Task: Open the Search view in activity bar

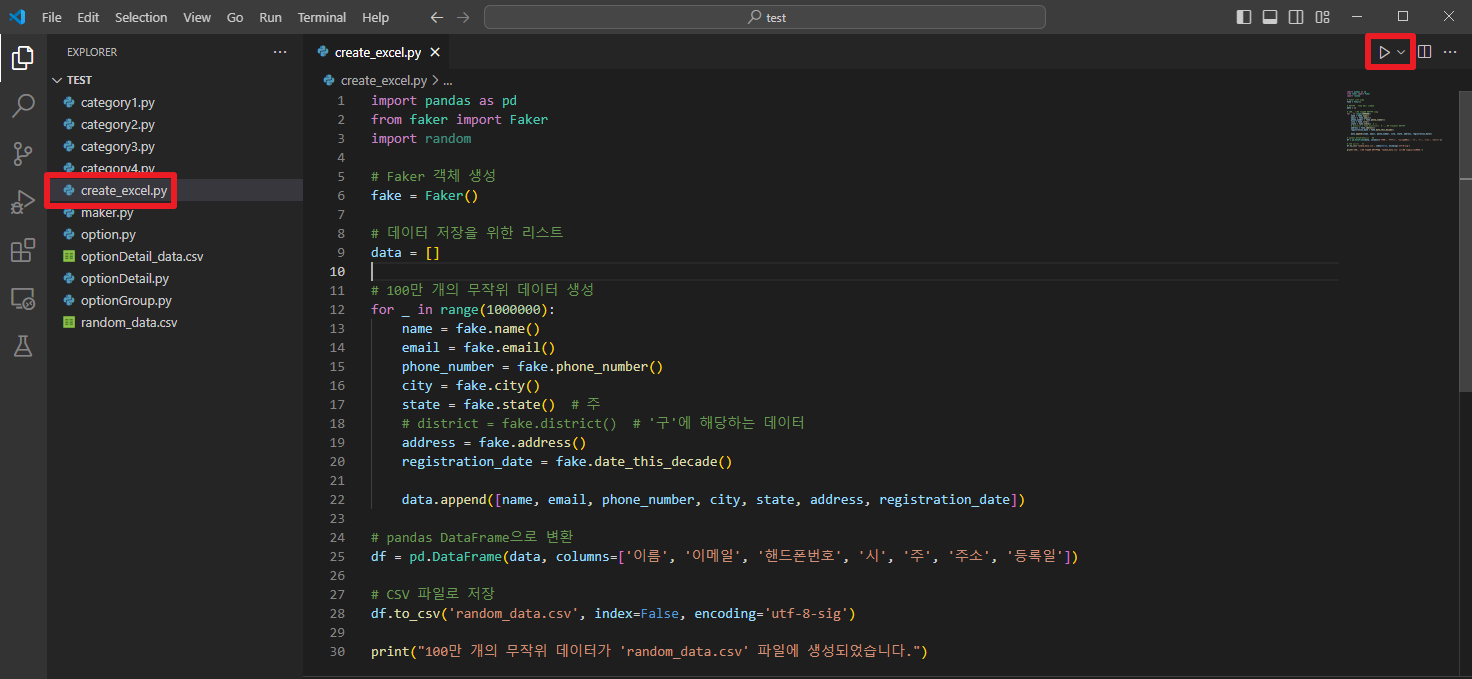Action: (22, 106)
